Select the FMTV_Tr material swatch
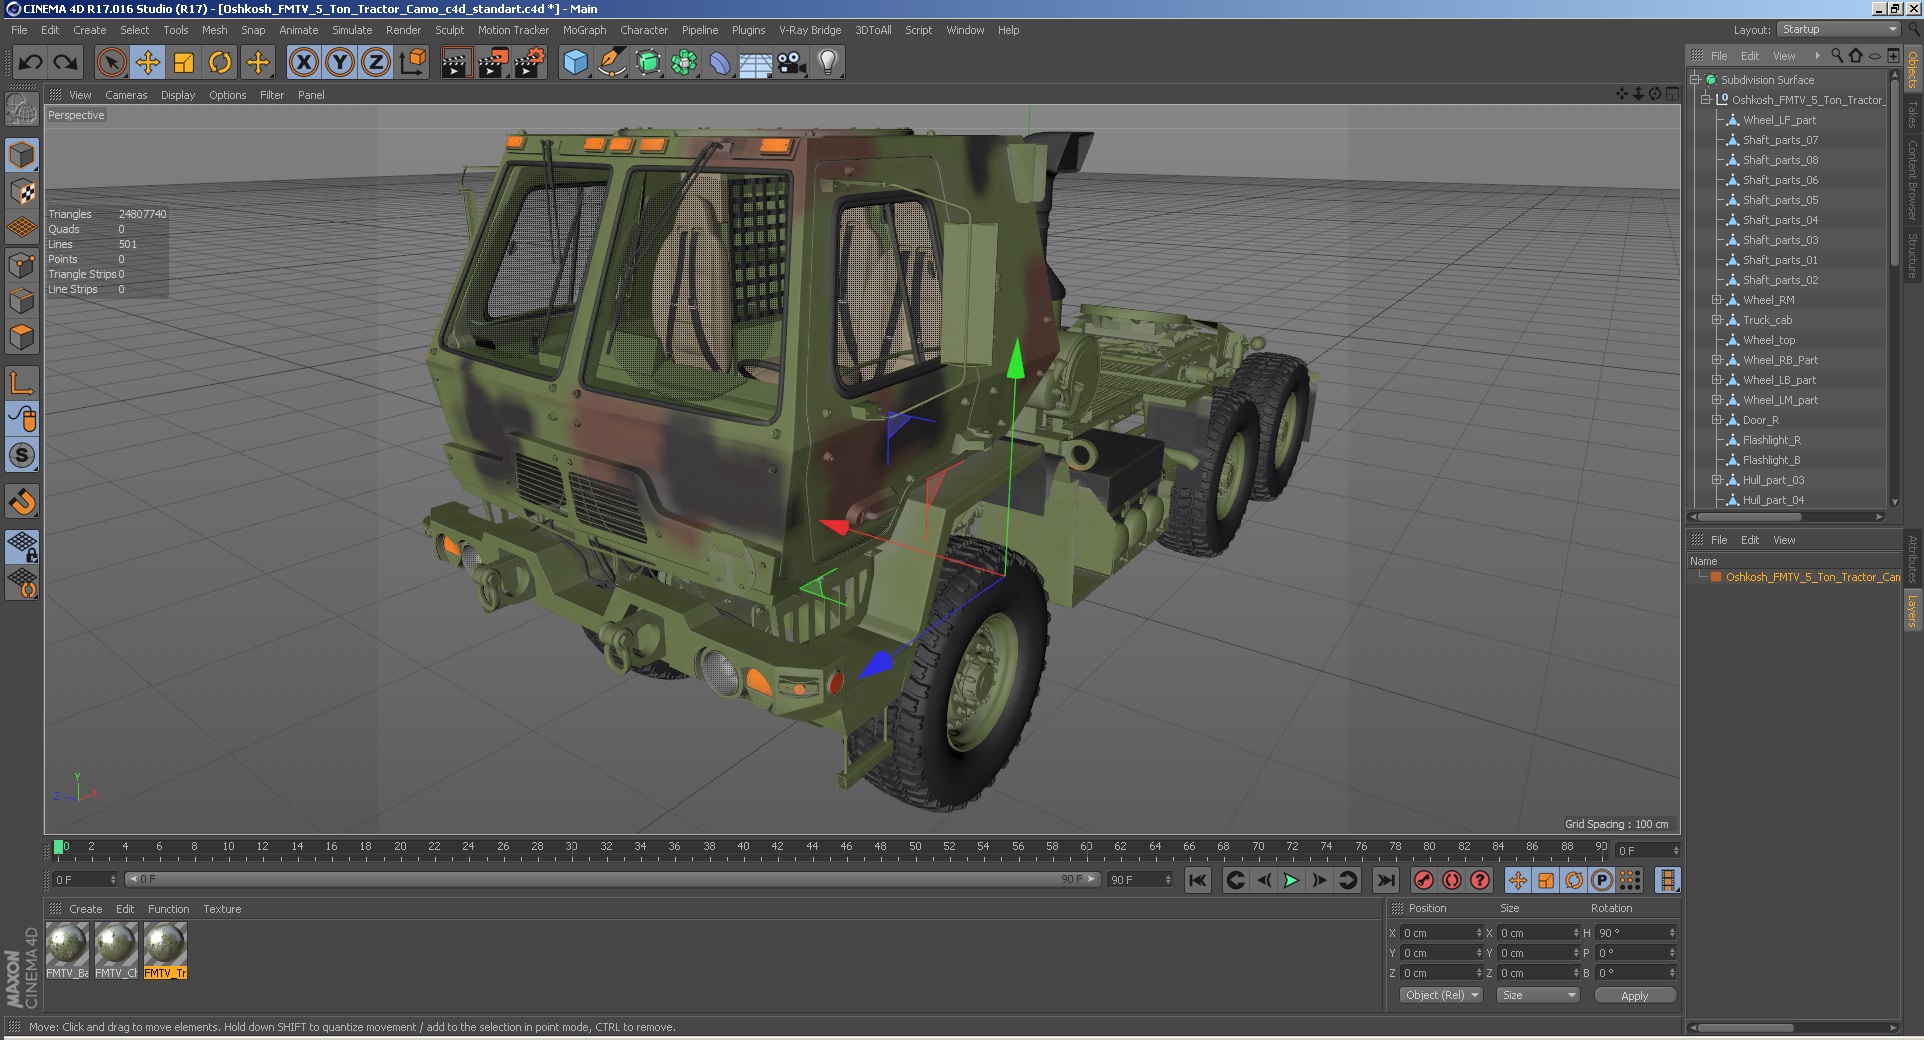 point(165,949)
